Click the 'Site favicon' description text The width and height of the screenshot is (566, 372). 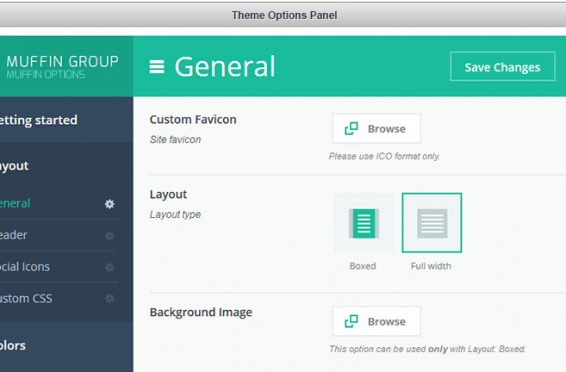(x=175, y=140)
